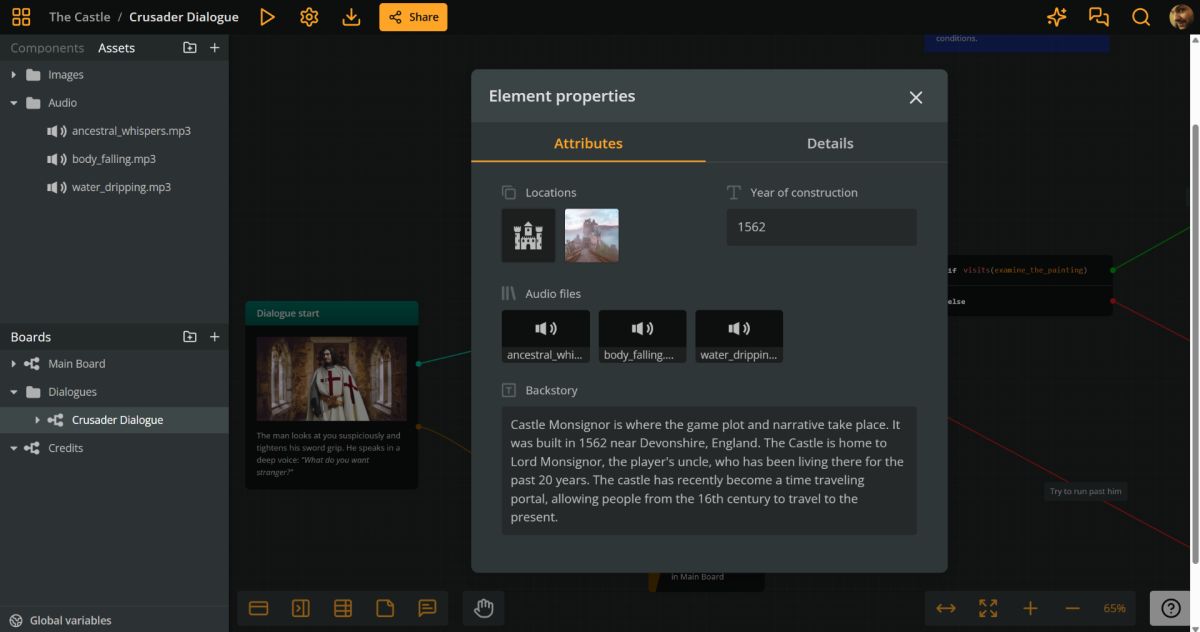1200x632 pixels.
Task: Click the plus icon to add asset
Action: 214,48
